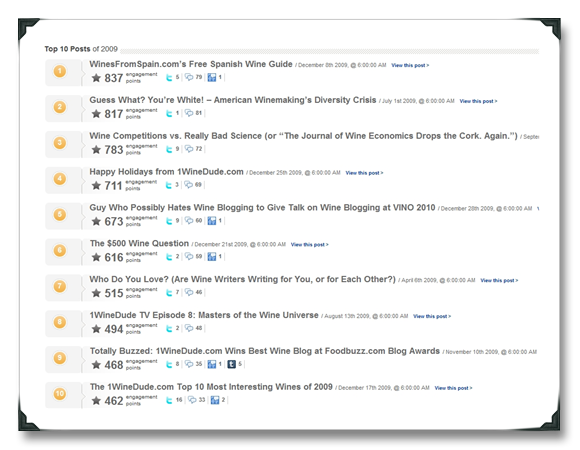Open the Totally Buzzed: 1WineDude.com Wins post title
The height and width of the screenshot is (450, 580).
[264, 351]
